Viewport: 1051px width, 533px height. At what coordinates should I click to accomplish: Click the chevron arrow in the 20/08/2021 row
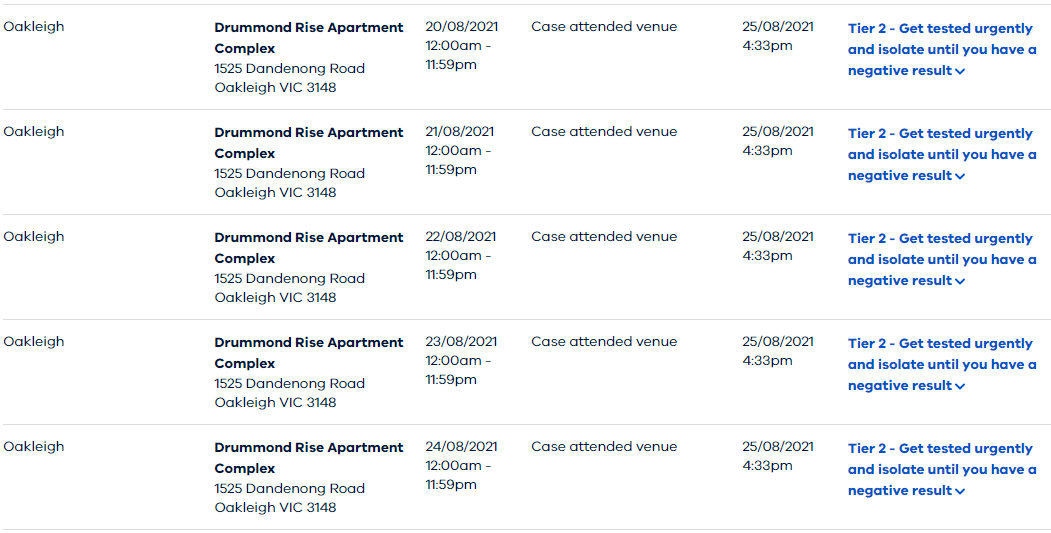[960, 72]
